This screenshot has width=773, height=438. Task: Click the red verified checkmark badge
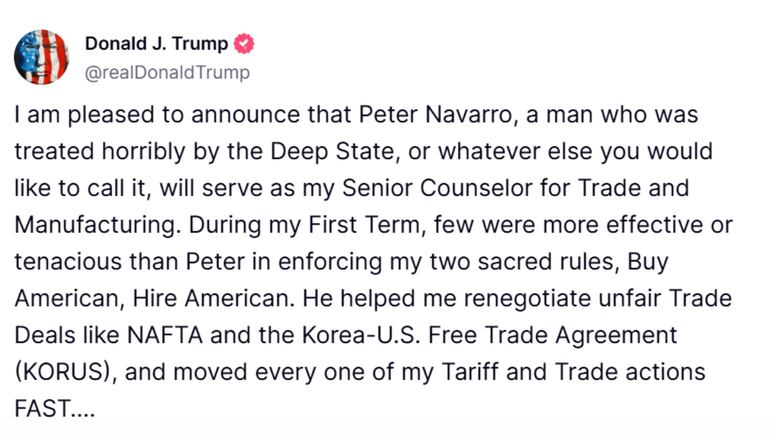tap(244, 44)
